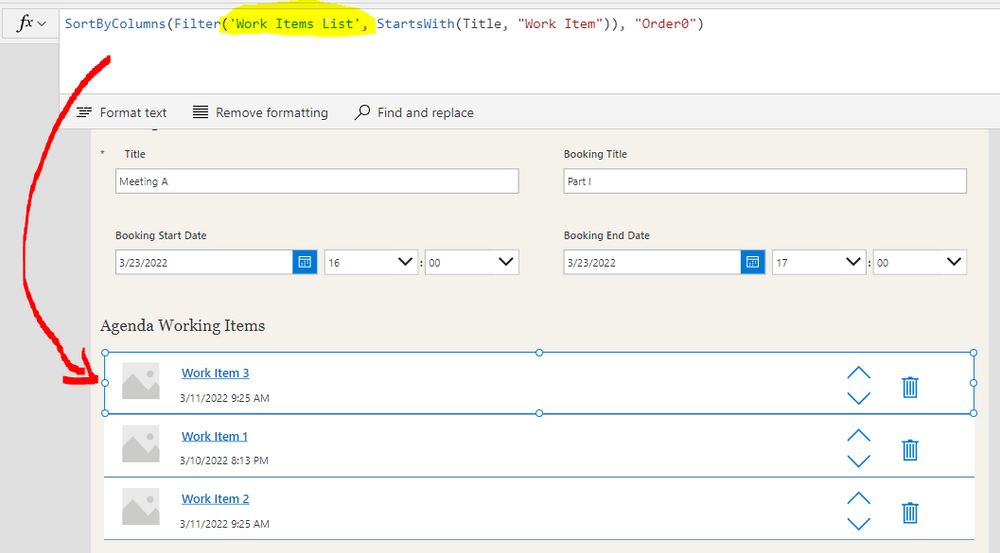1000x553 pixels.
Task: Move Work Item 3 down with chevron
Action: click(858, 398)
